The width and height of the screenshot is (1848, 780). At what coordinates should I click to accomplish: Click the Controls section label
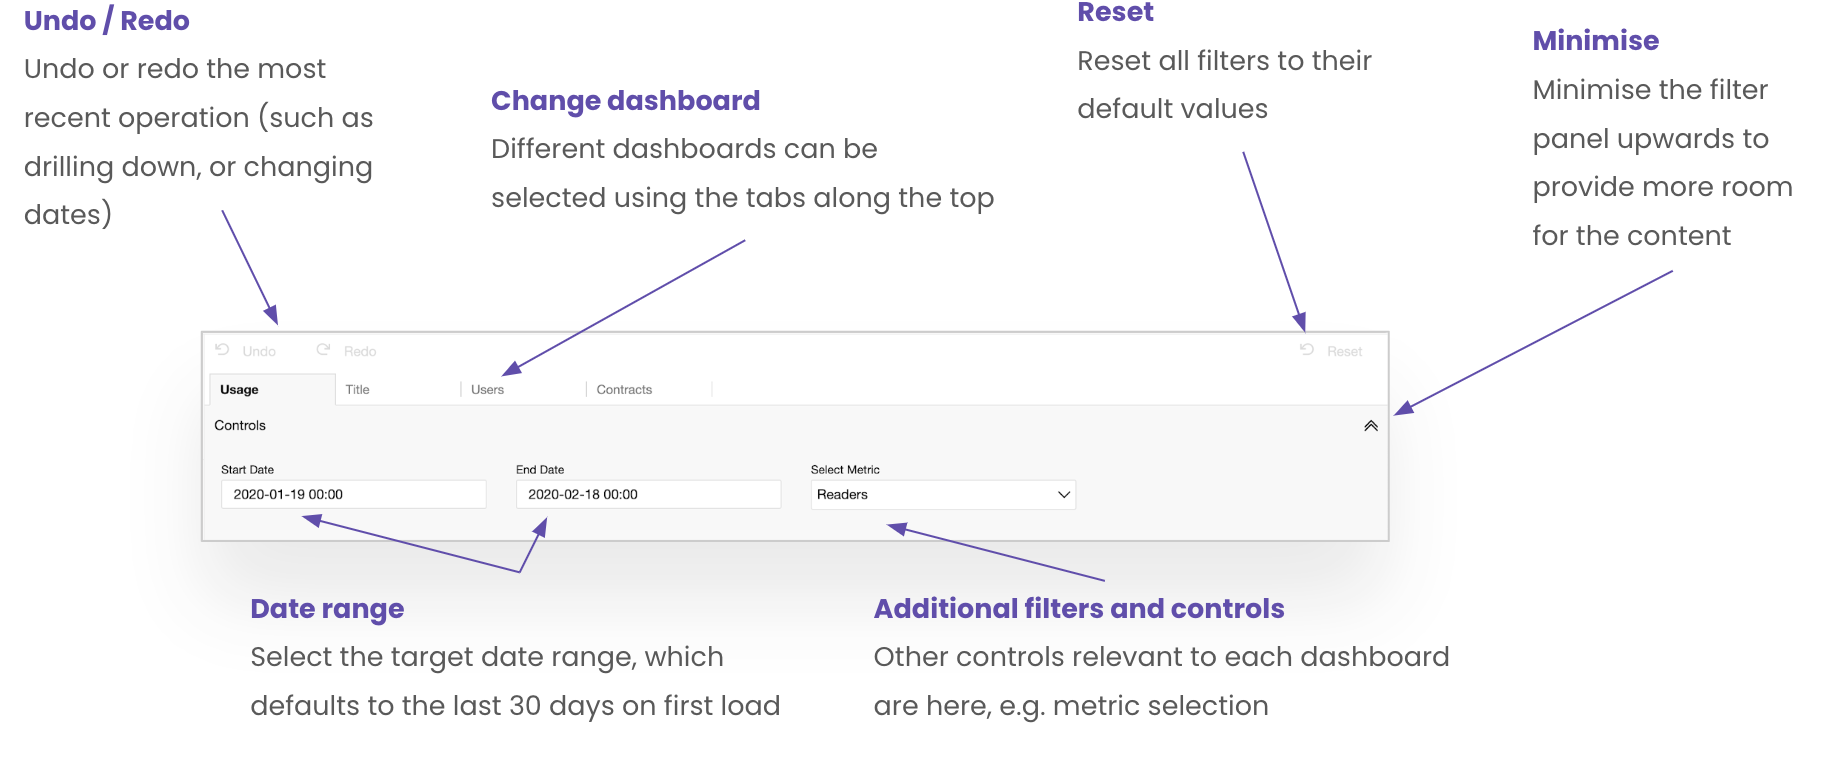[x=240, y=426]
